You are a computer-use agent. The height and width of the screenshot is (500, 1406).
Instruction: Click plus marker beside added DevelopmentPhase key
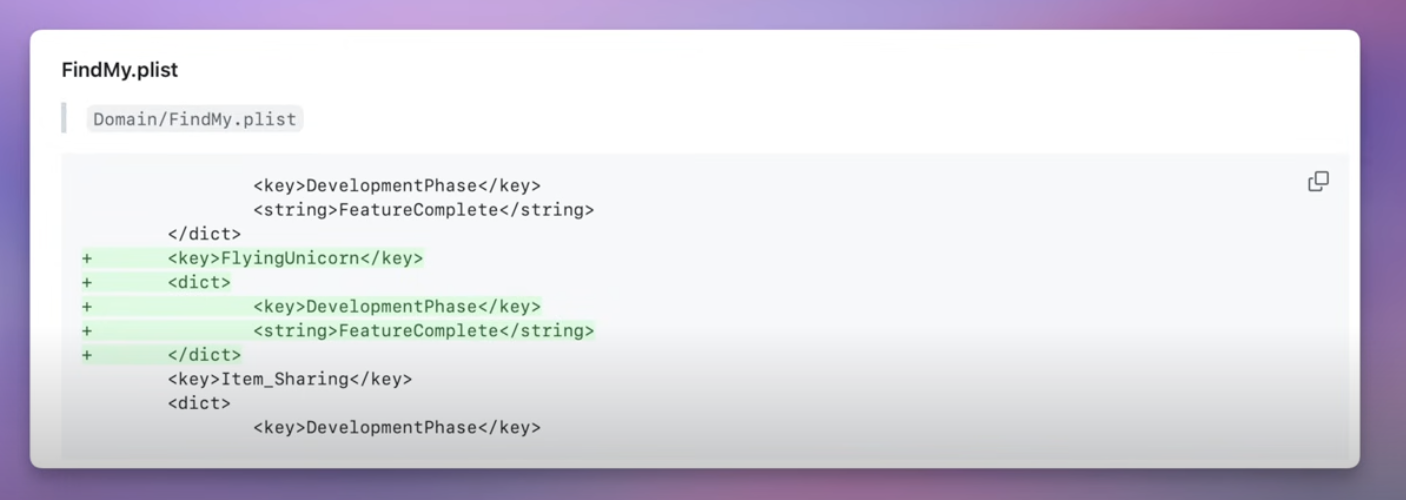point(87,306)
